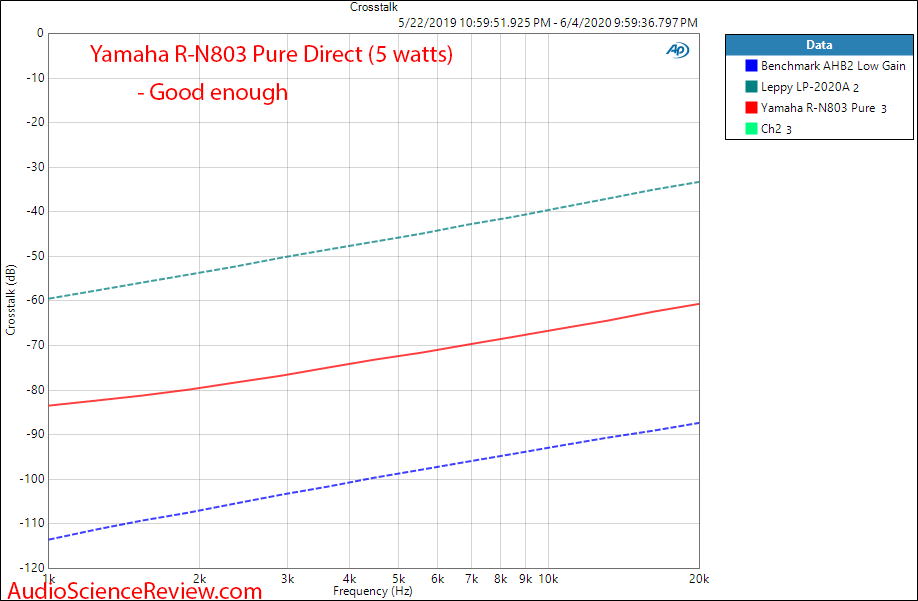Click the '8k' frequency axis tick
Viewport: 918px width, 601px height.
point(500,579)
